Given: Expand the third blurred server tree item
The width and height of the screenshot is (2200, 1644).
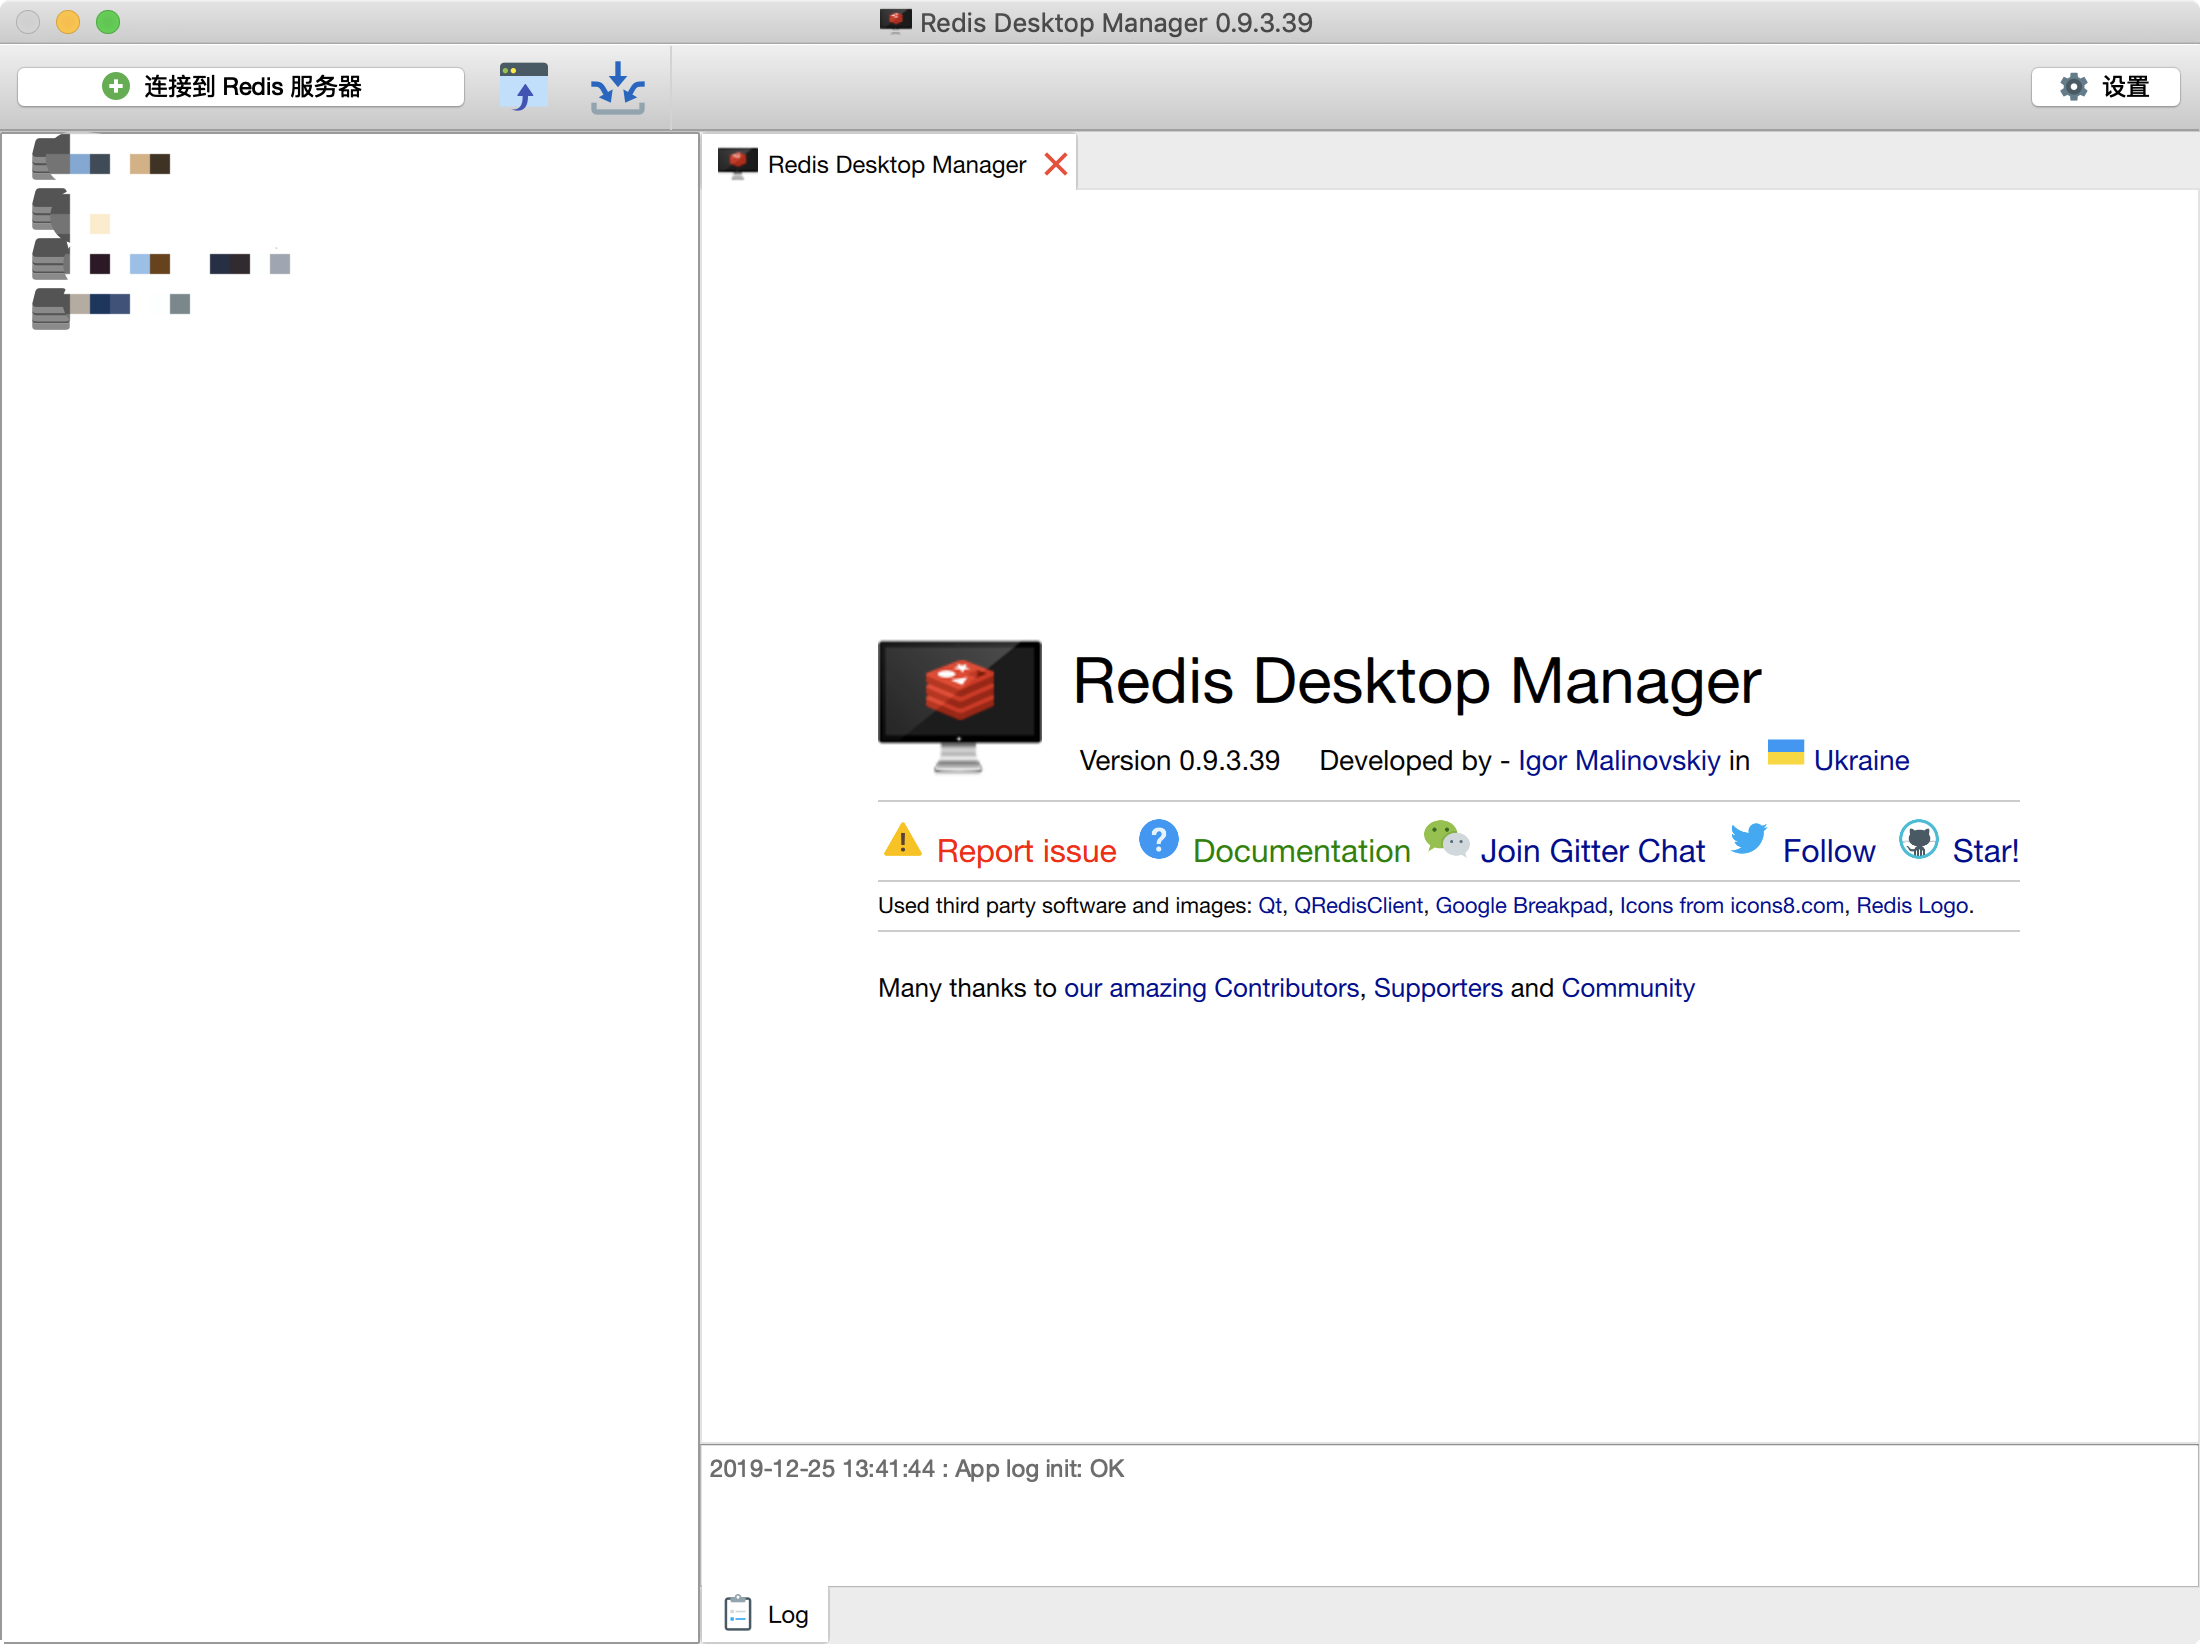Looking at the screenshot, I should click(52, 264).
